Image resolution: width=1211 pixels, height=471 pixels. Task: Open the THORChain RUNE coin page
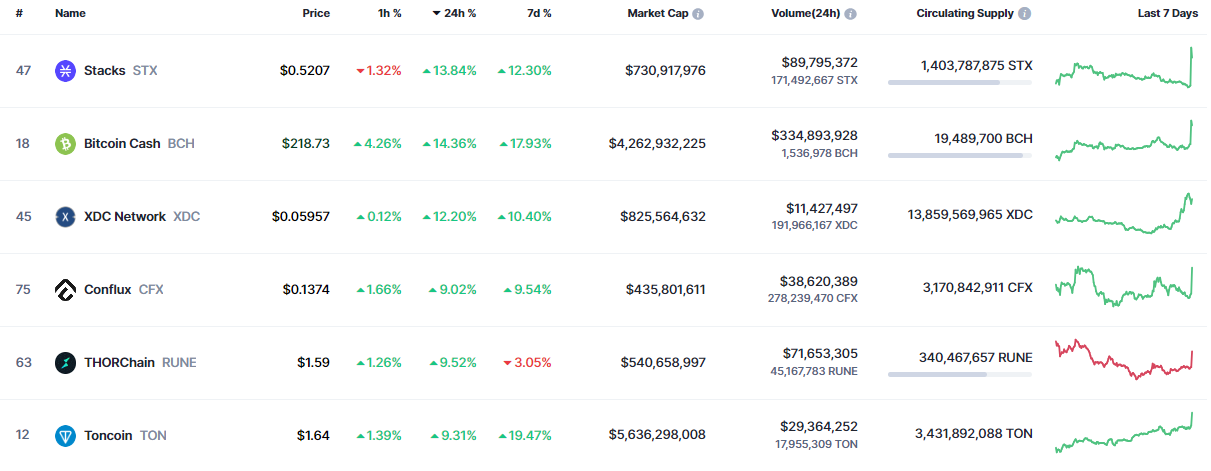(x=140, y=363)
